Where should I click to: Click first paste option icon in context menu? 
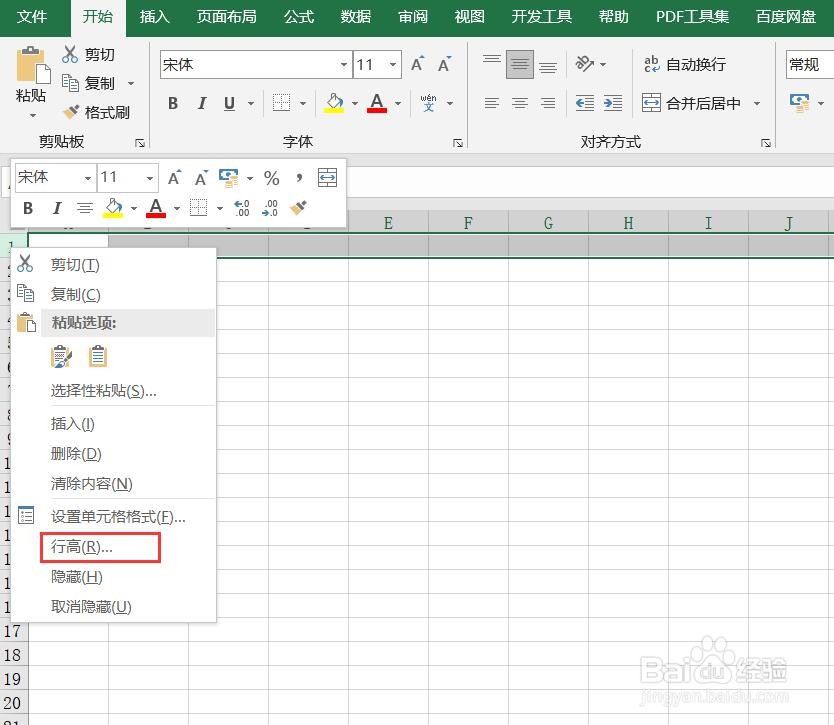point(61,357)
